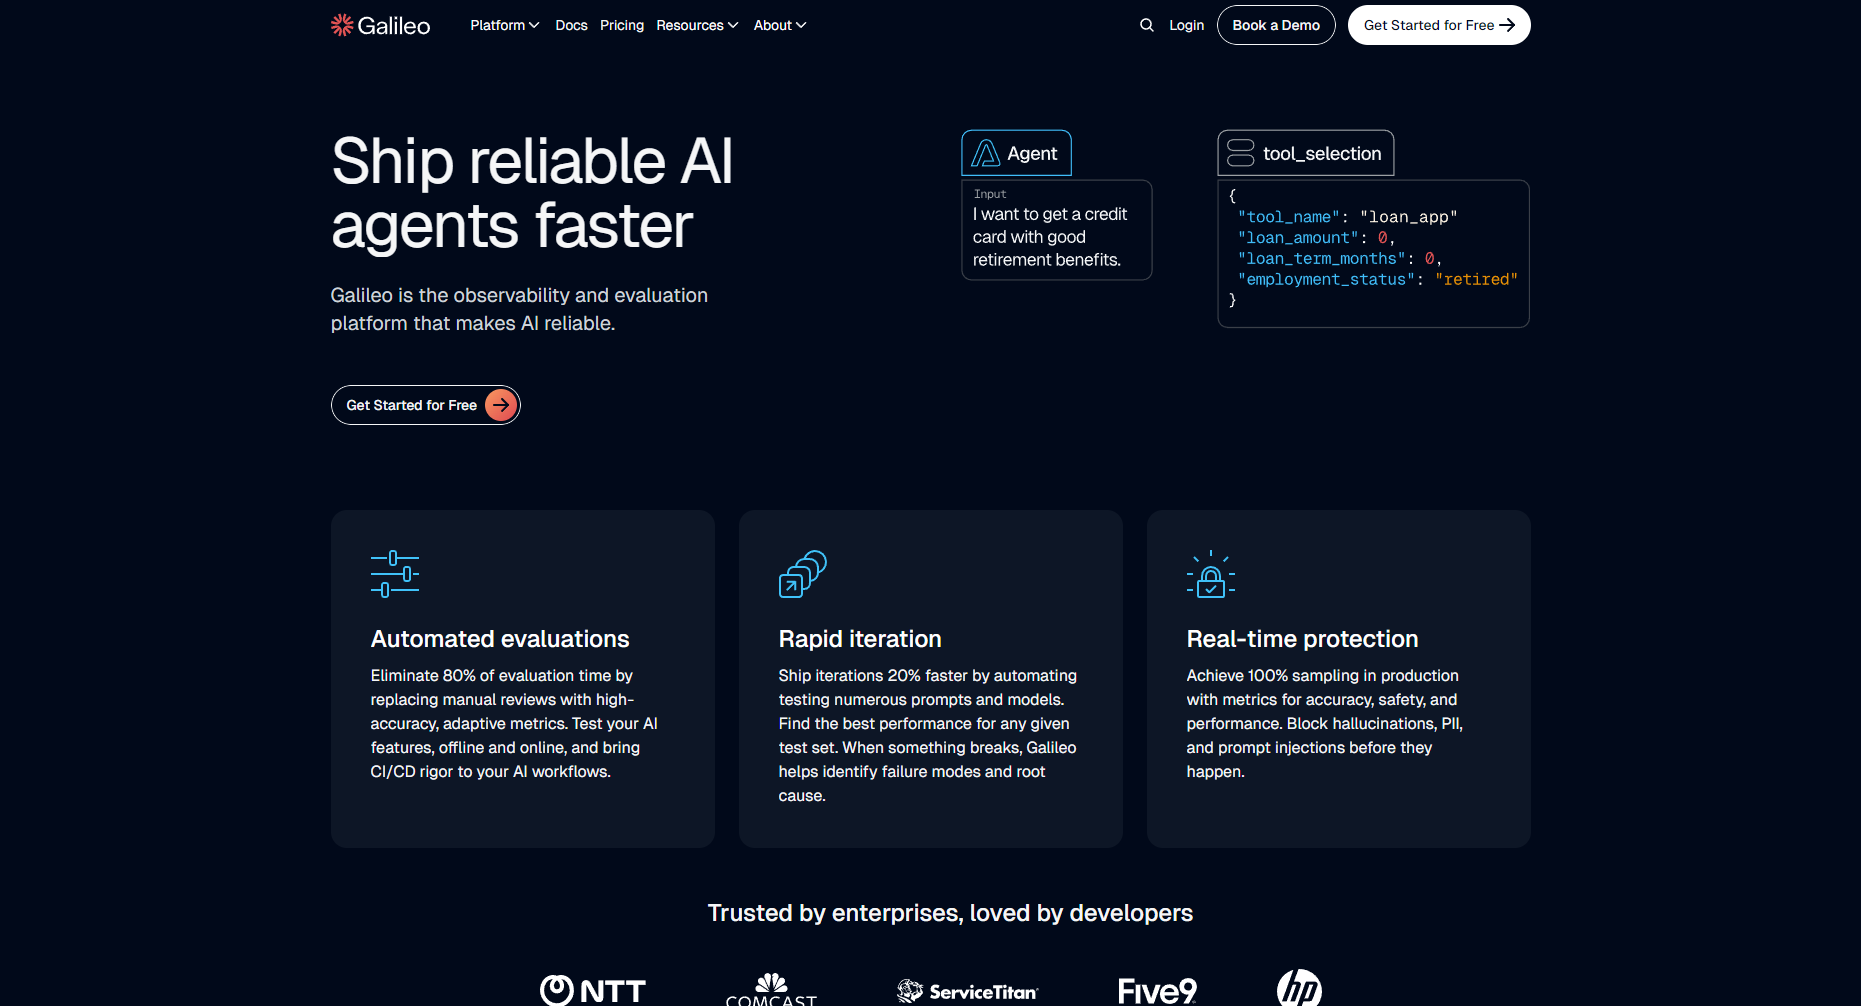1861x1006 pixels.
Task: Click the Galileo logo
Action: [x=380, y=25]
